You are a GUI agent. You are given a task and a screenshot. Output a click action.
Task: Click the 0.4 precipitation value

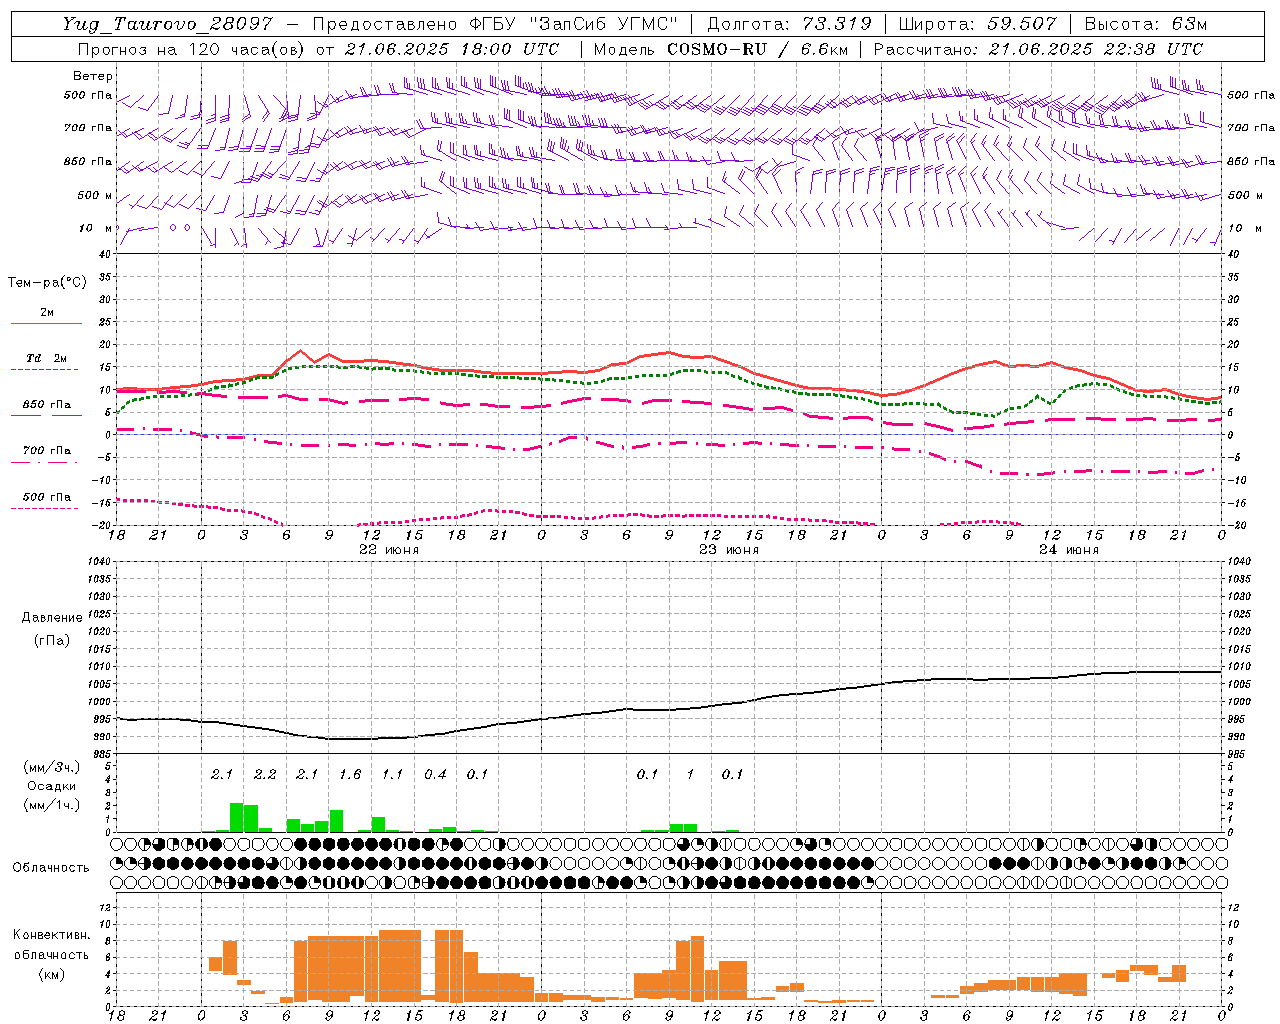[x=435, y=775]
